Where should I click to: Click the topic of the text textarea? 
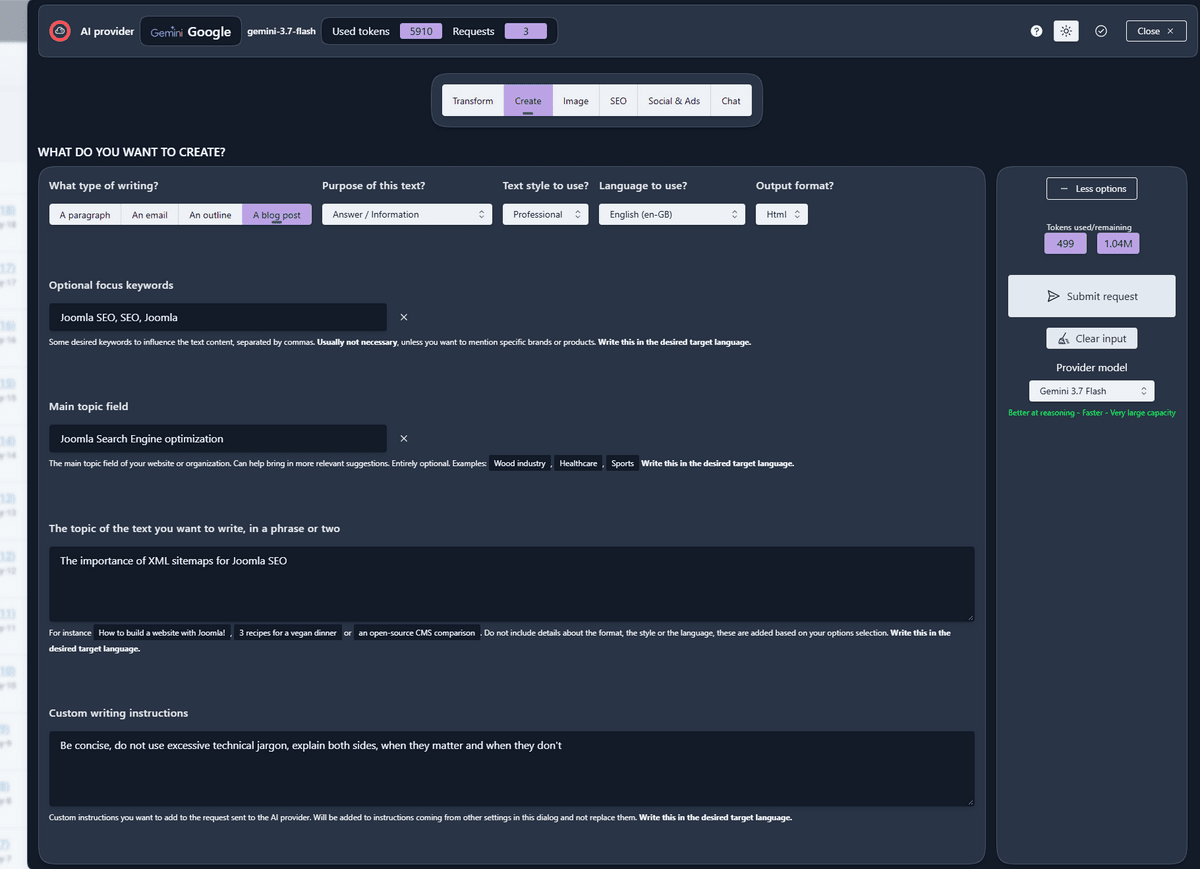tap(512, 584)
